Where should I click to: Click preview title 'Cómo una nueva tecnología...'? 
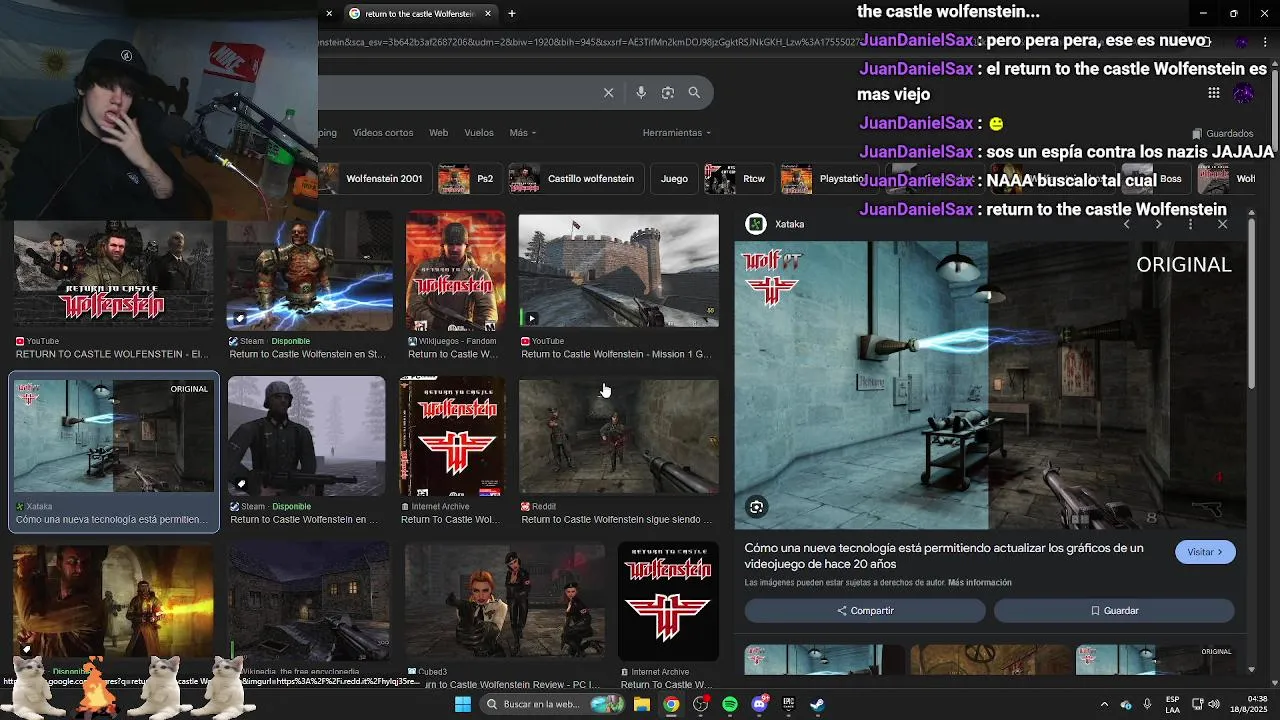click(944, 556)
